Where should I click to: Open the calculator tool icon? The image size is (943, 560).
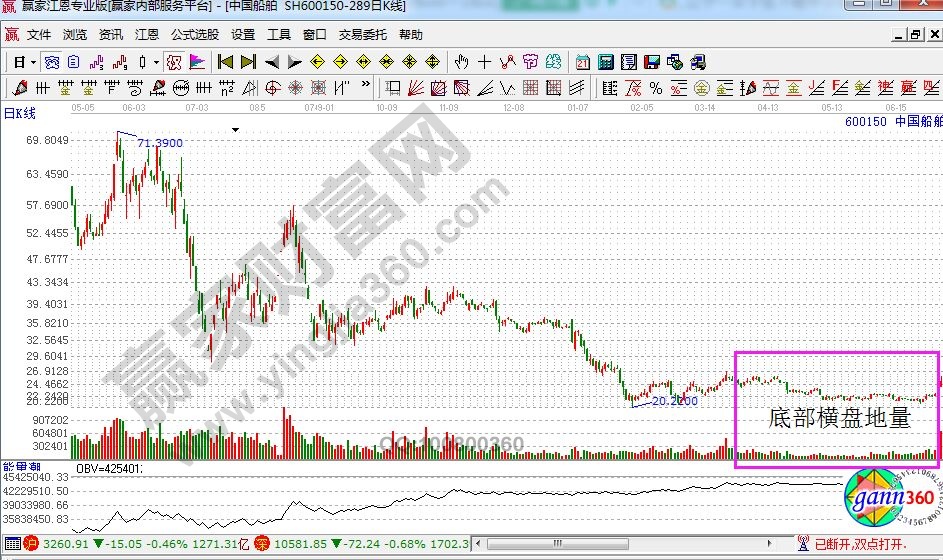click(x=606, y=62)
